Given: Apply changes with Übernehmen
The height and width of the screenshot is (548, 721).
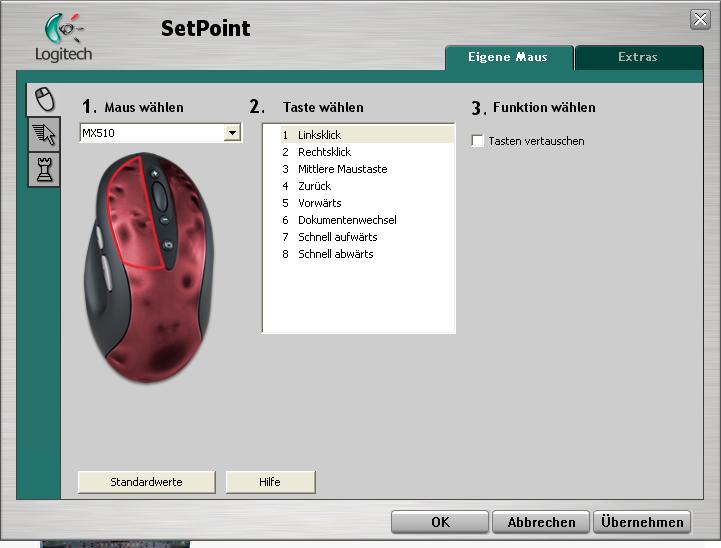Looking at the screenshot, I should 642,522.
